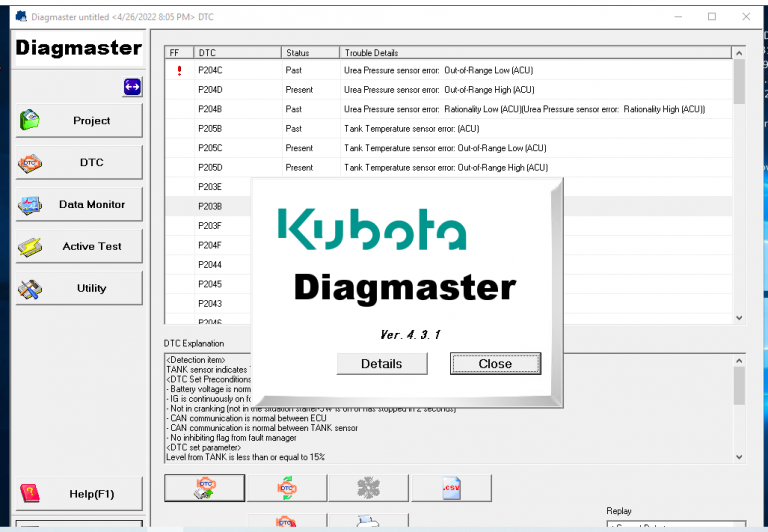Select the P205C row

(449, 148)
